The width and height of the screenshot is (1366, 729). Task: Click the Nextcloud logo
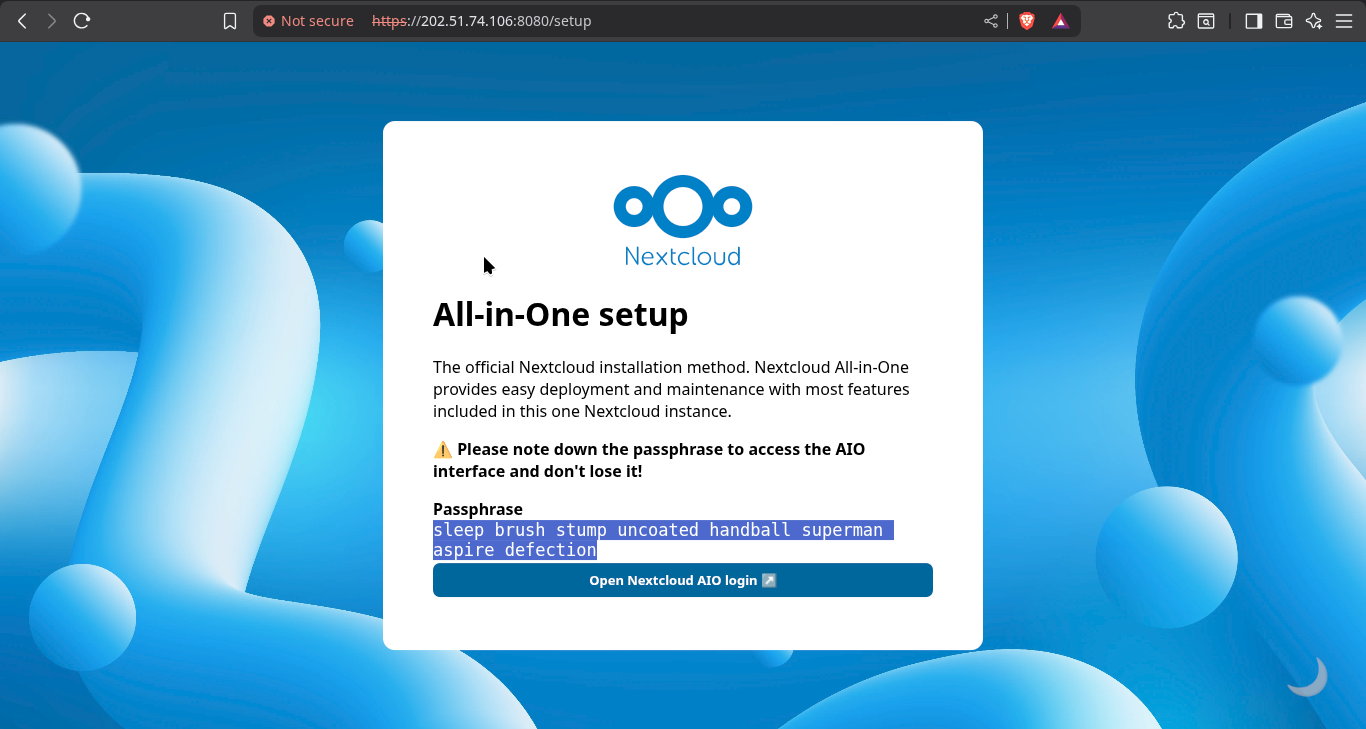pyautogui.click(x=682, y=220)
